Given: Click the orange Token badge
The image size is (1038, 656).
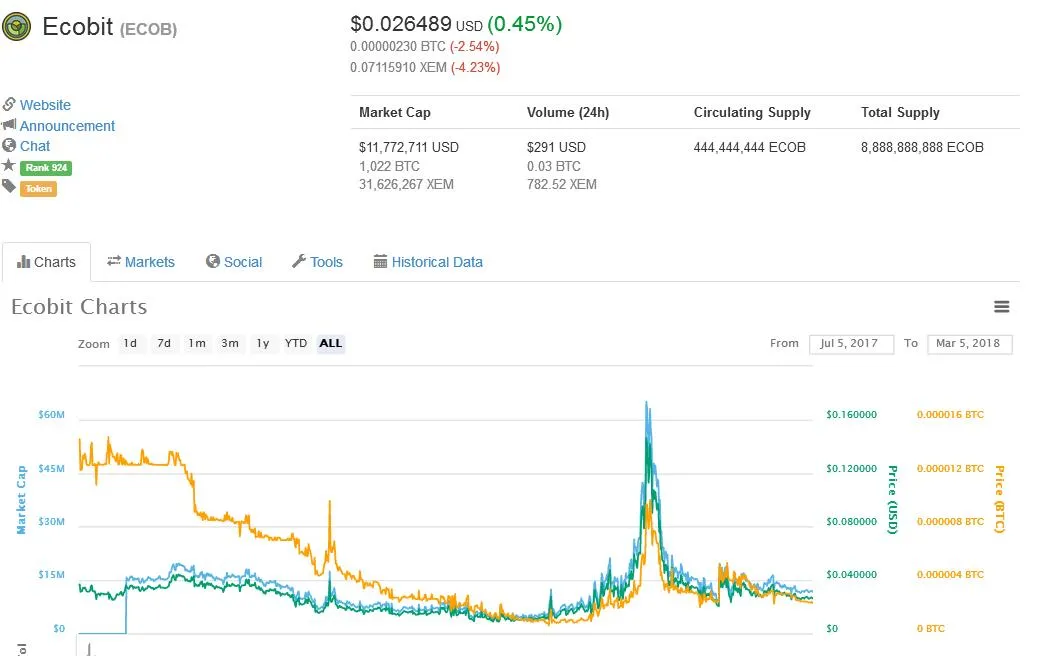Looking at the screenshot, I should 38,189.
